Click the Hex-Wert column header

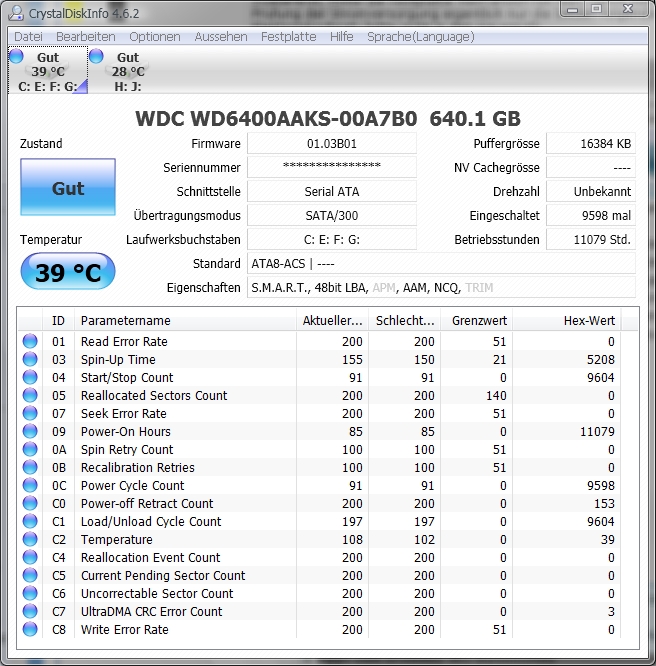567,320
